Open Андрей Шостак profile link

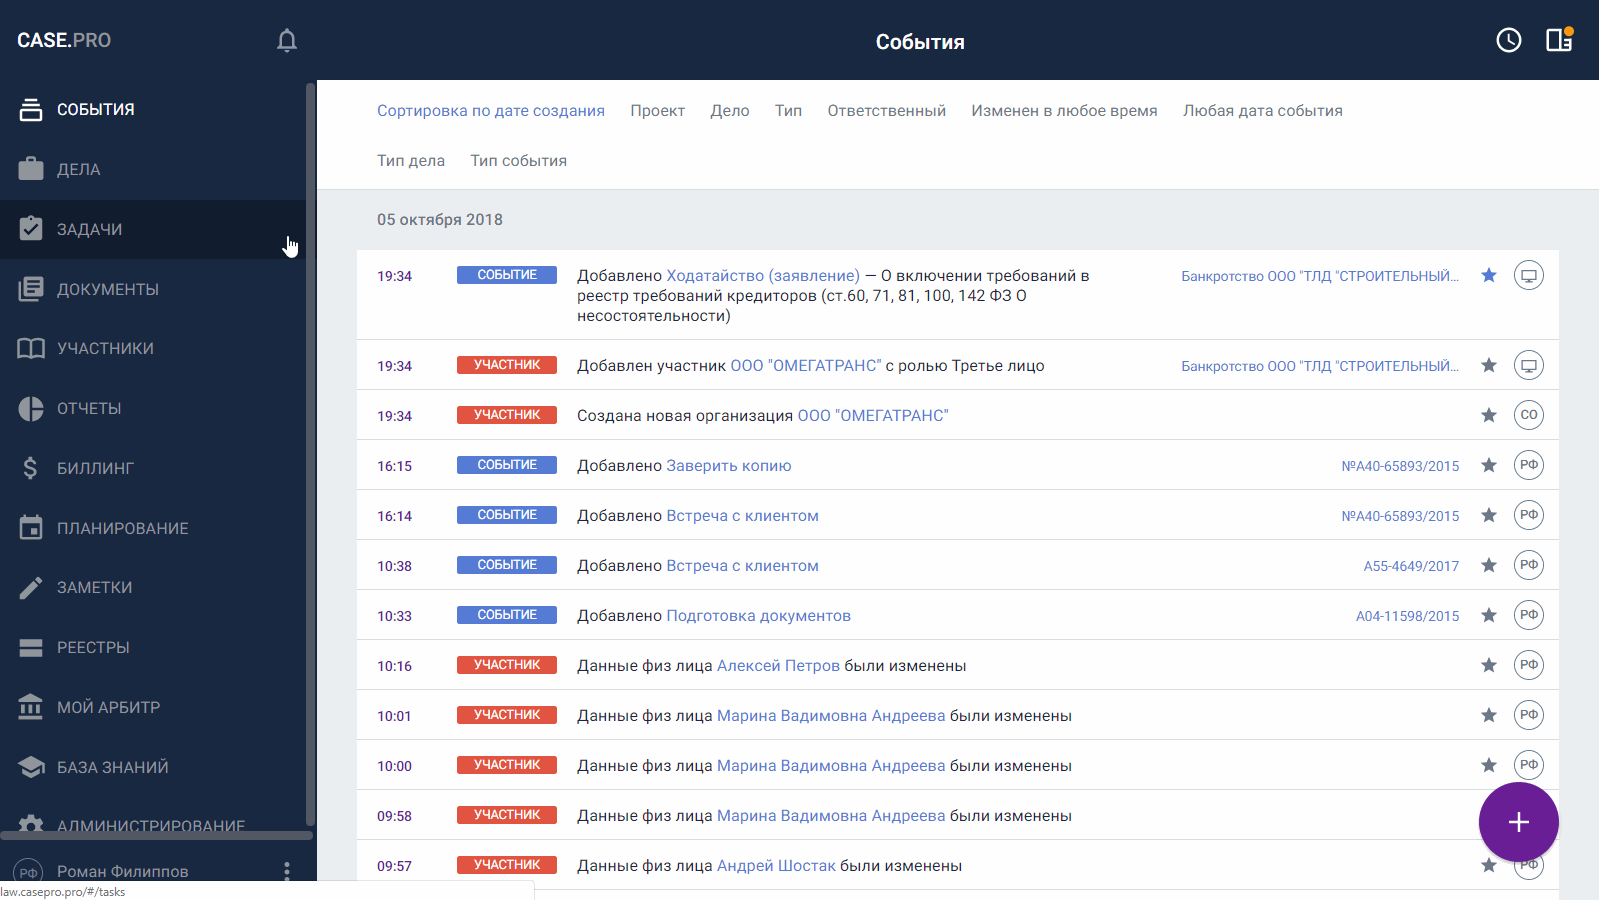coord(776,866)
